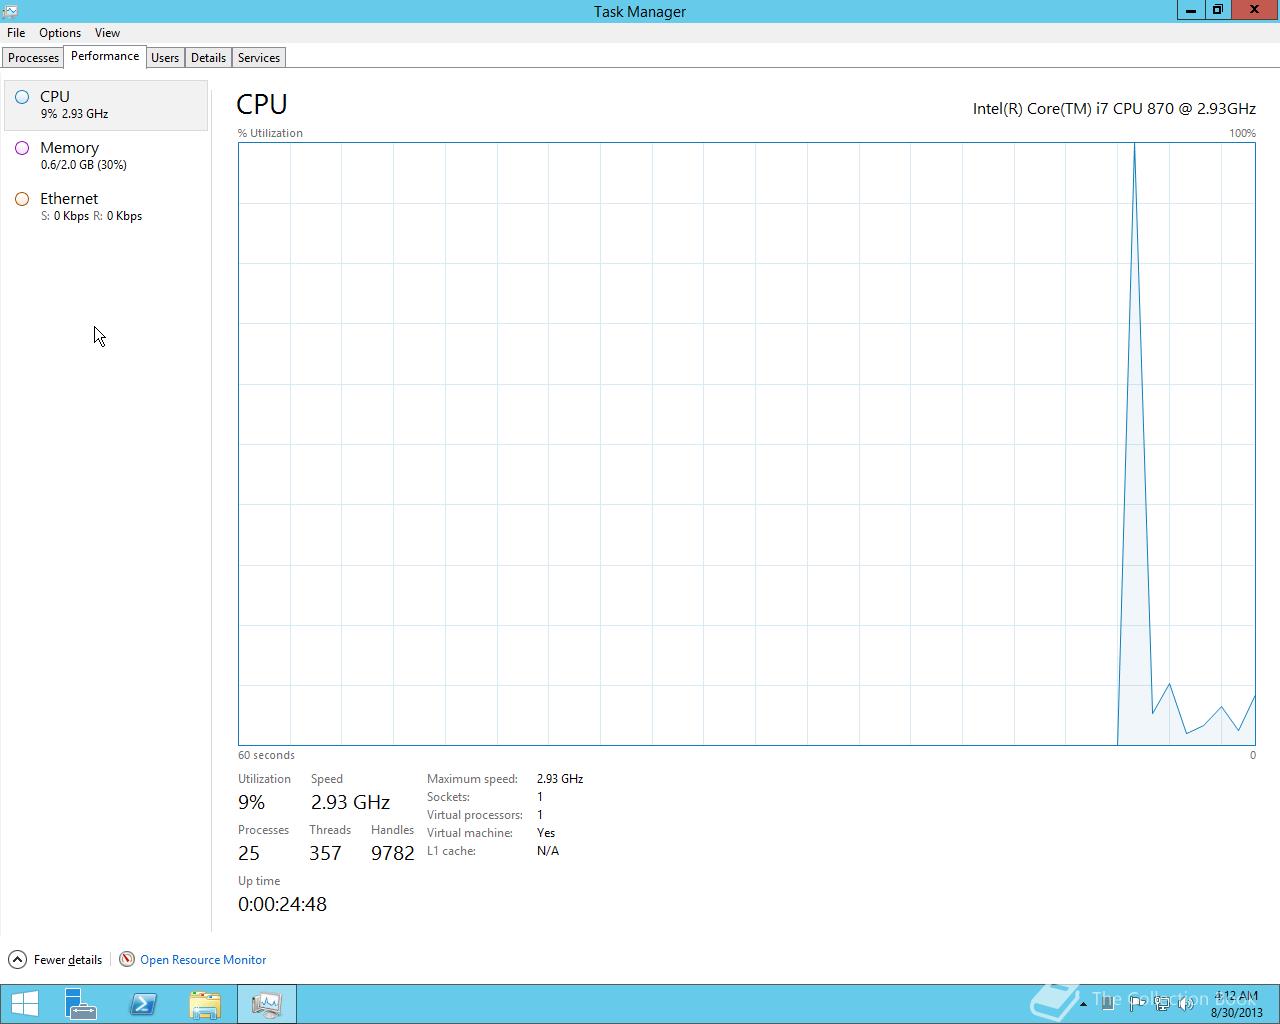
Task: Click Task Manager title bar icon
Action: click(10, 11)
